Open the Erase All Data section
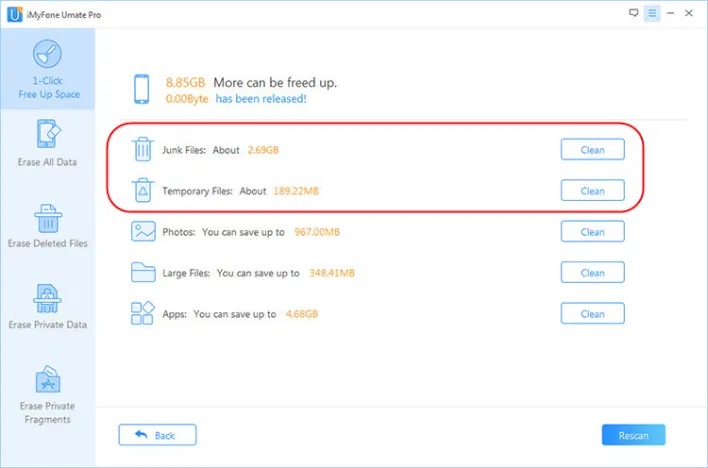Viewport: 708px width, 468px height. (x=47, y=143)
